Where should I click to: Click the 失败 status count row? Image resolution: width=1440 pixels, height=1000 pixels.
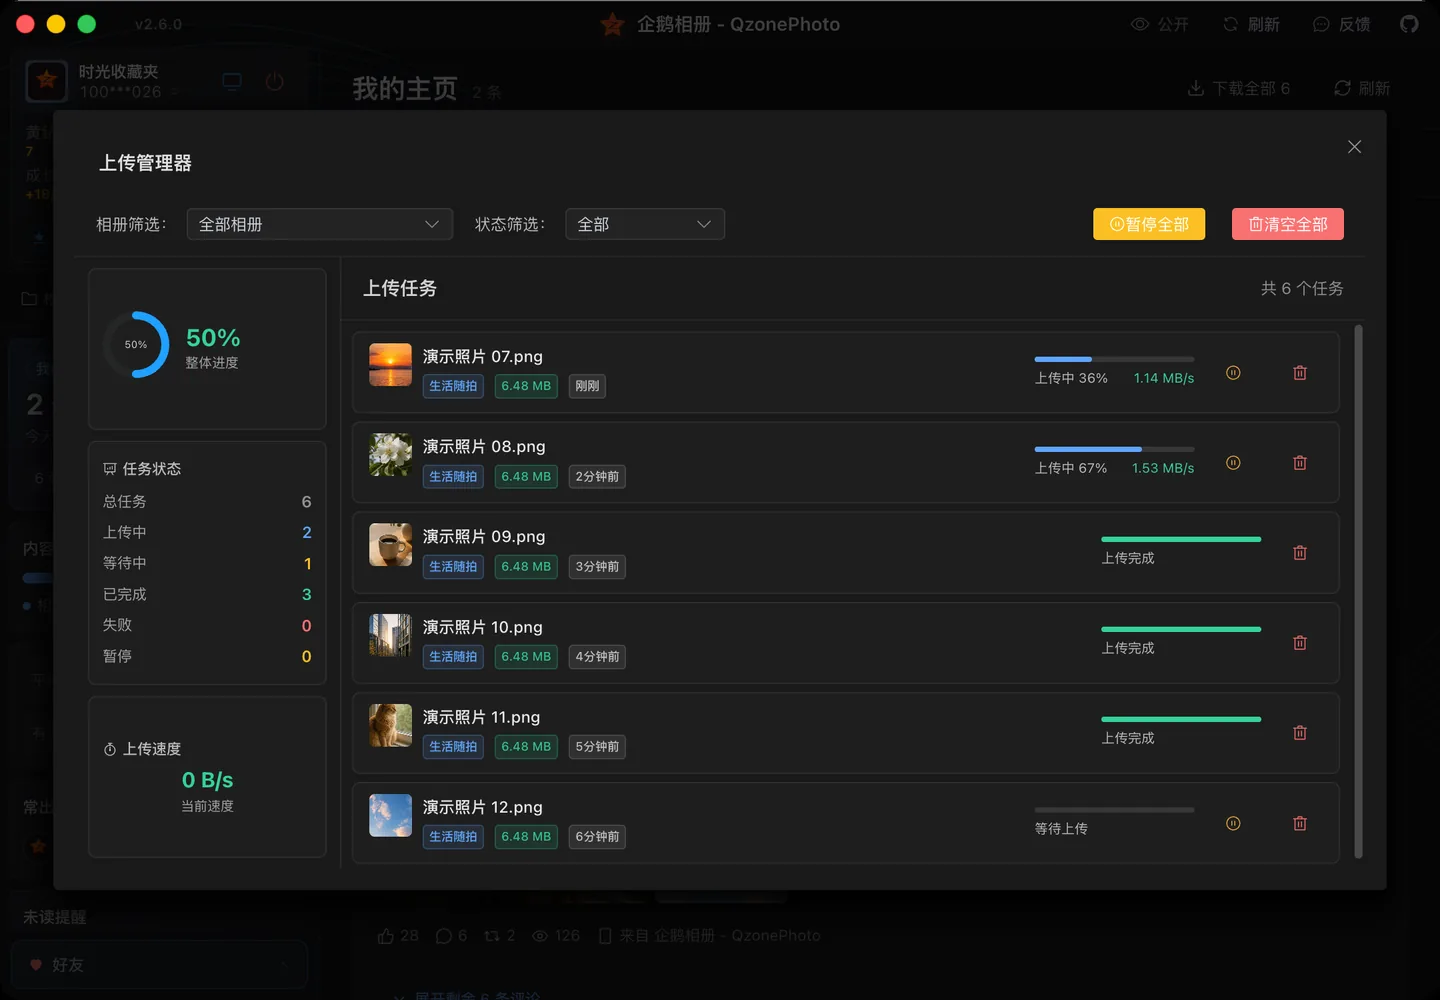(207, 625)
